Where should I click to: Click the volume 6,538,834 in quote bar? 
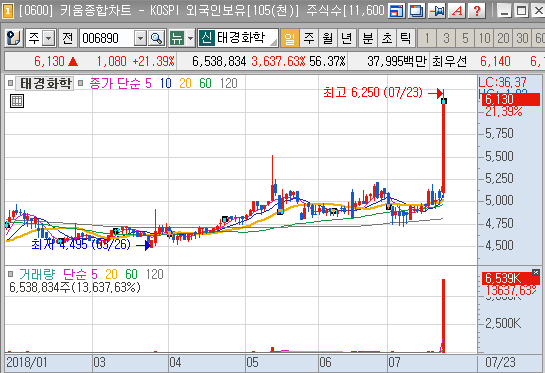(219, 62)
